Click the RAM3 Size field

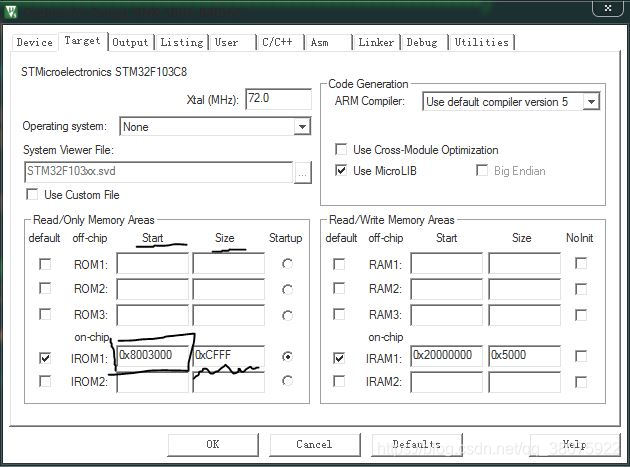[524, 314]
